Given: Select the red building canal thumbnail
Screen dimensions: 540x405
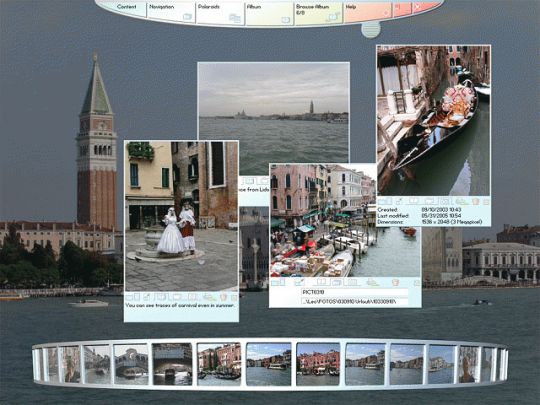Looking at the screenshot, I should (x=318, y=364).
